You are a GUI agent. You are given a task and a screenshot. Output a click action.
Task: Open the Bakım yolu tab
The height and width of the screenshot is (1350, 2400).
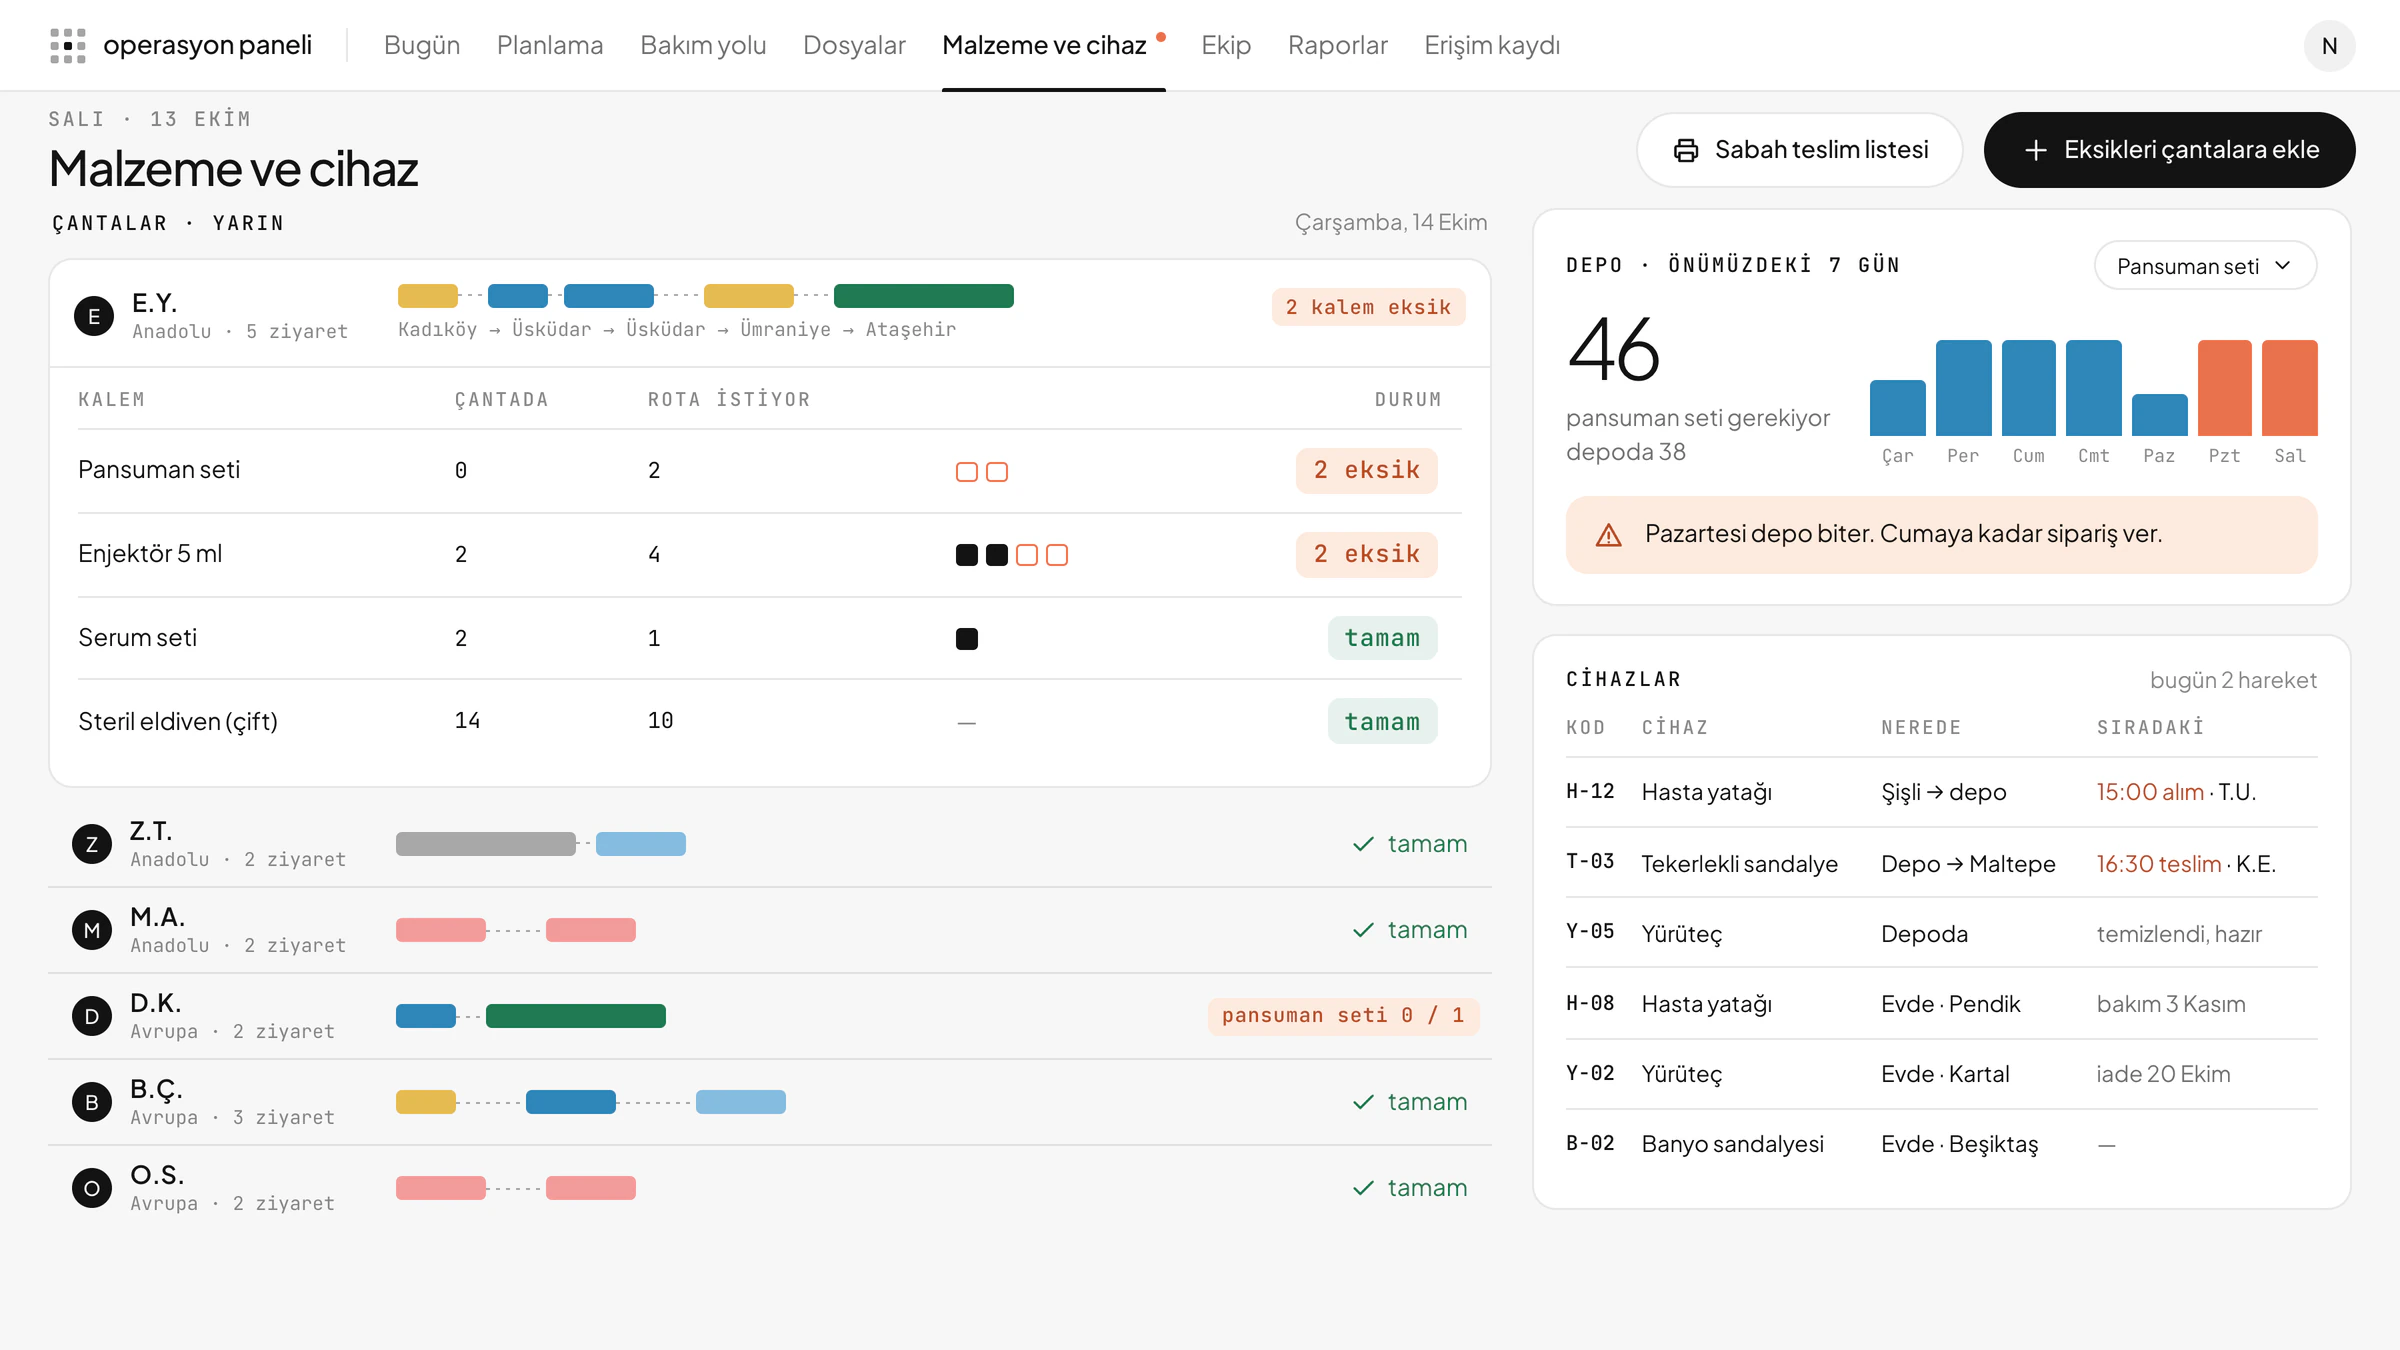(x=703, y=45)
